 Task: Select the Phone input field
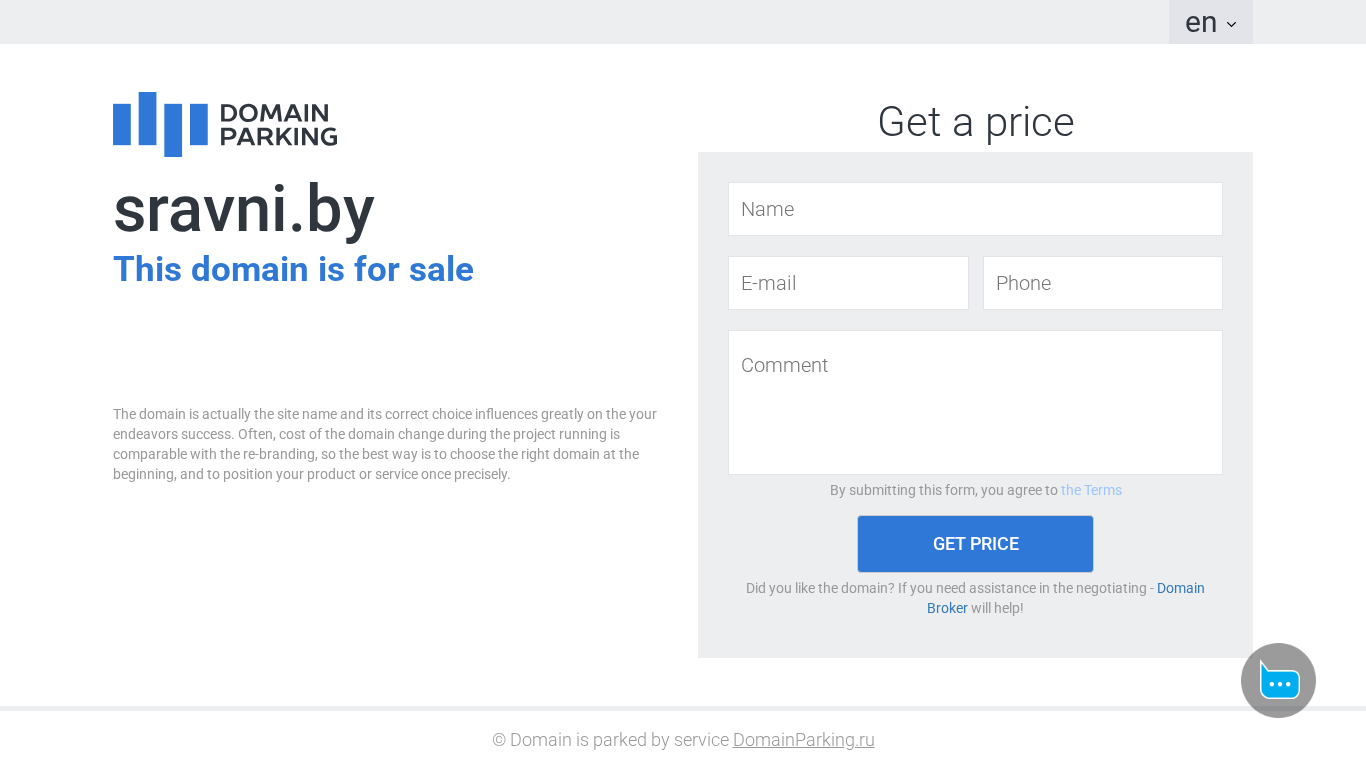[1102, 283]
